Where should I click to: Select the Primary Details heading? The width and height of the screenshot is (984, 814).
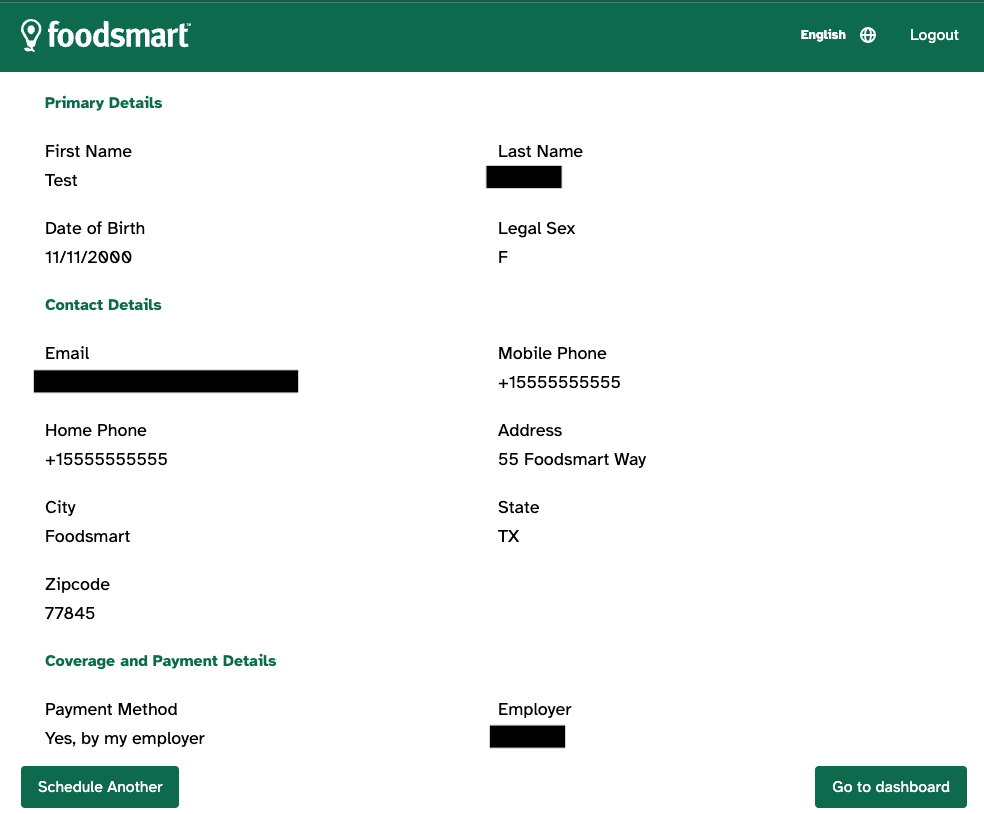point(104,103)
